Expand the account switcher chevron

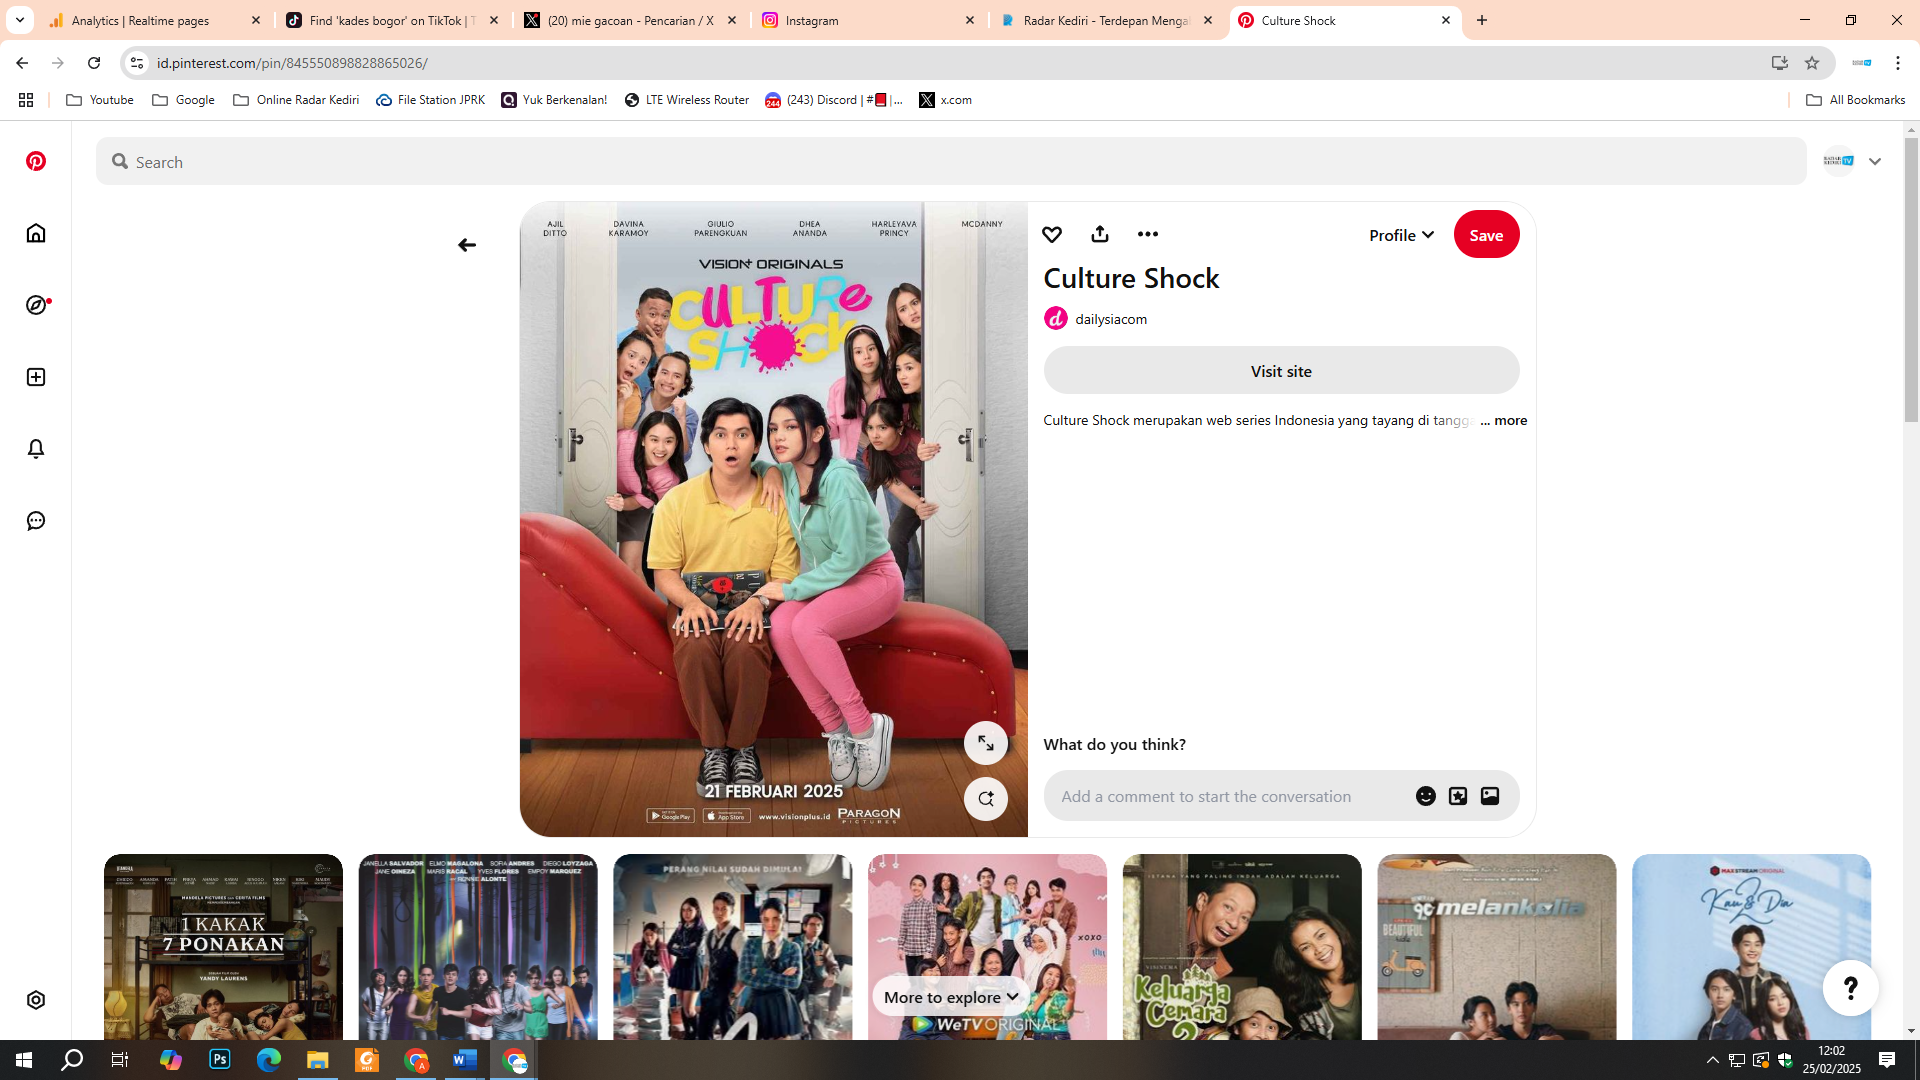1875,162
